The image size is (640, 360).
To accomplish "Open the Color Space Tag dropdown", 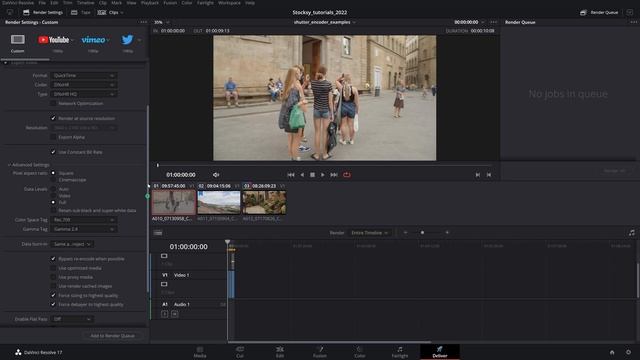I will 84,220.
